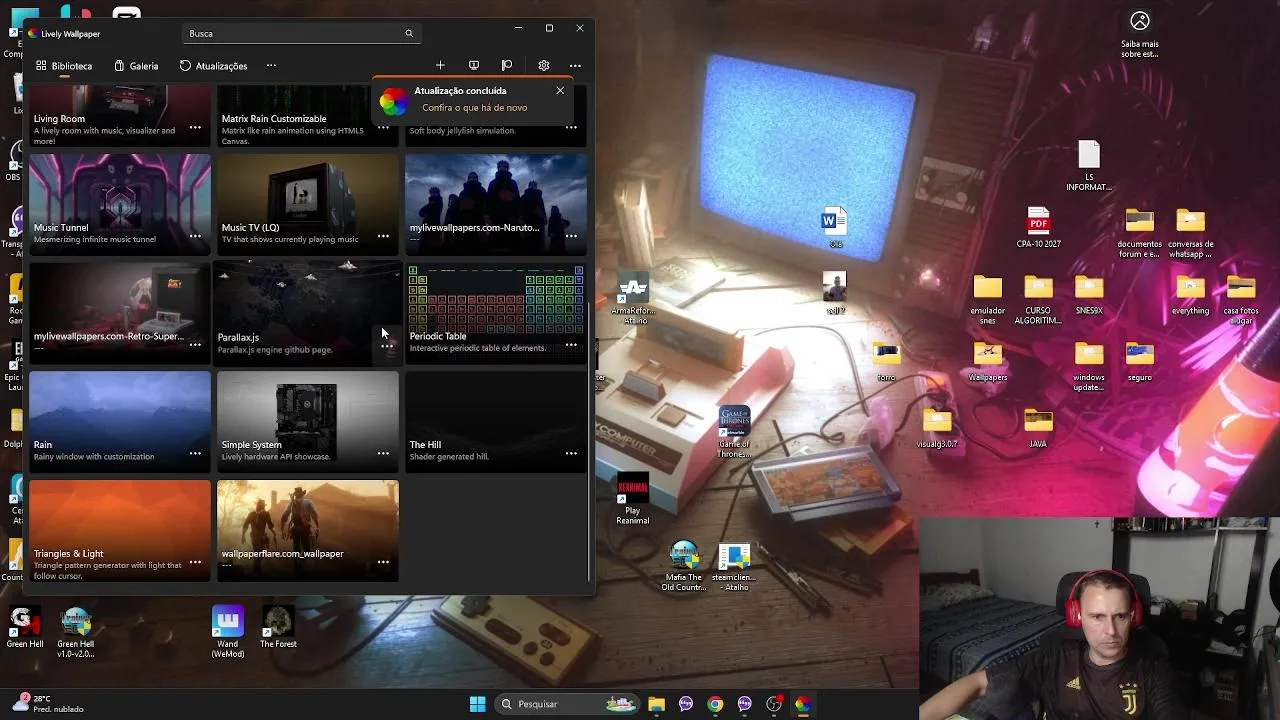Switch to the Biblioteca tab
Viewport: 1280px width, 720px height.
64,66
